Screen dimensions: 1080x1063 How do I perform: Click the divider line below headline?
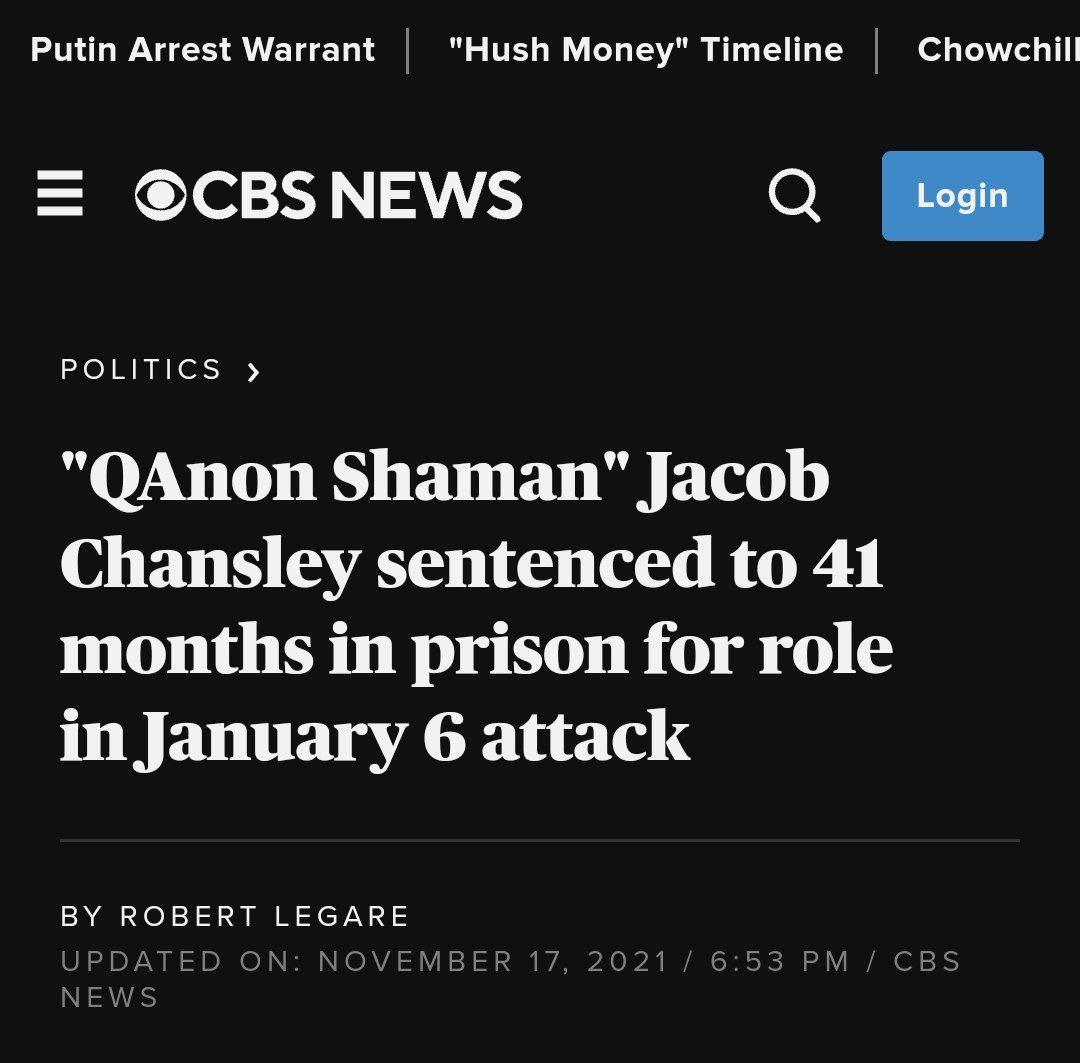(540, 840)
